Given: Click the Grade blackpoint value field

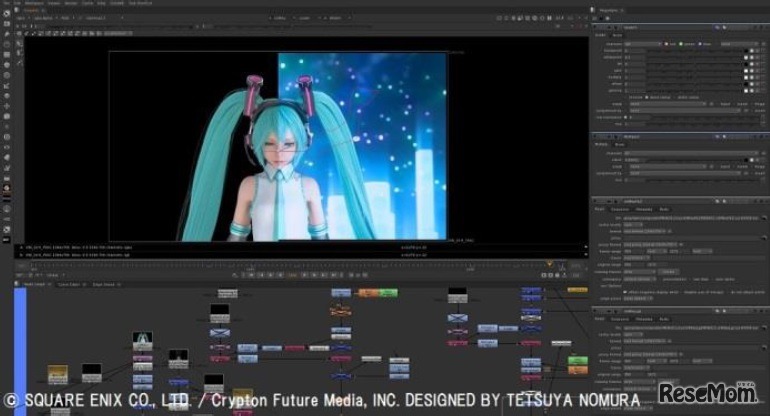Looking at the screenshot, I should (634, 51).
